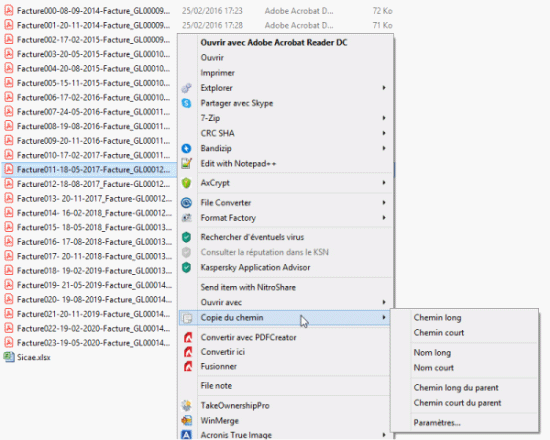Choose WinMerge entry
The height and width of the screenshot is (440, 550).
[x=220, y=420]
